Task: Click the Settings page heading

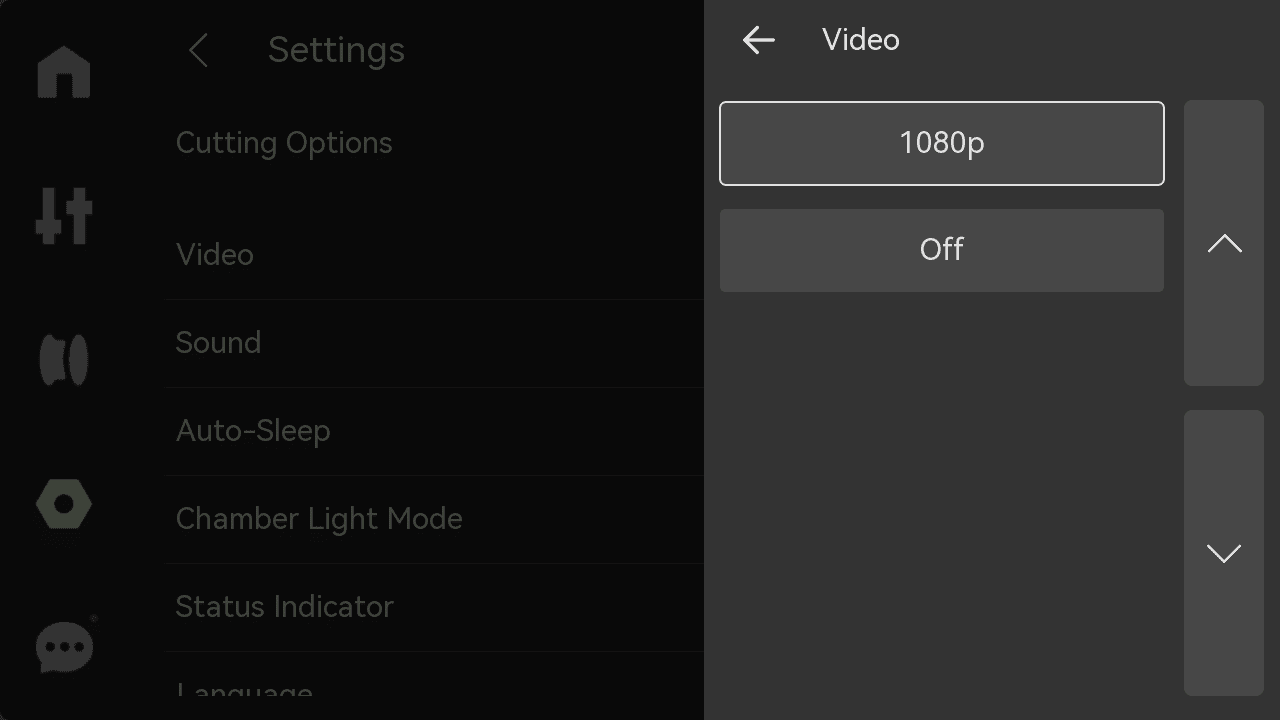Action: tap(336, 50)
